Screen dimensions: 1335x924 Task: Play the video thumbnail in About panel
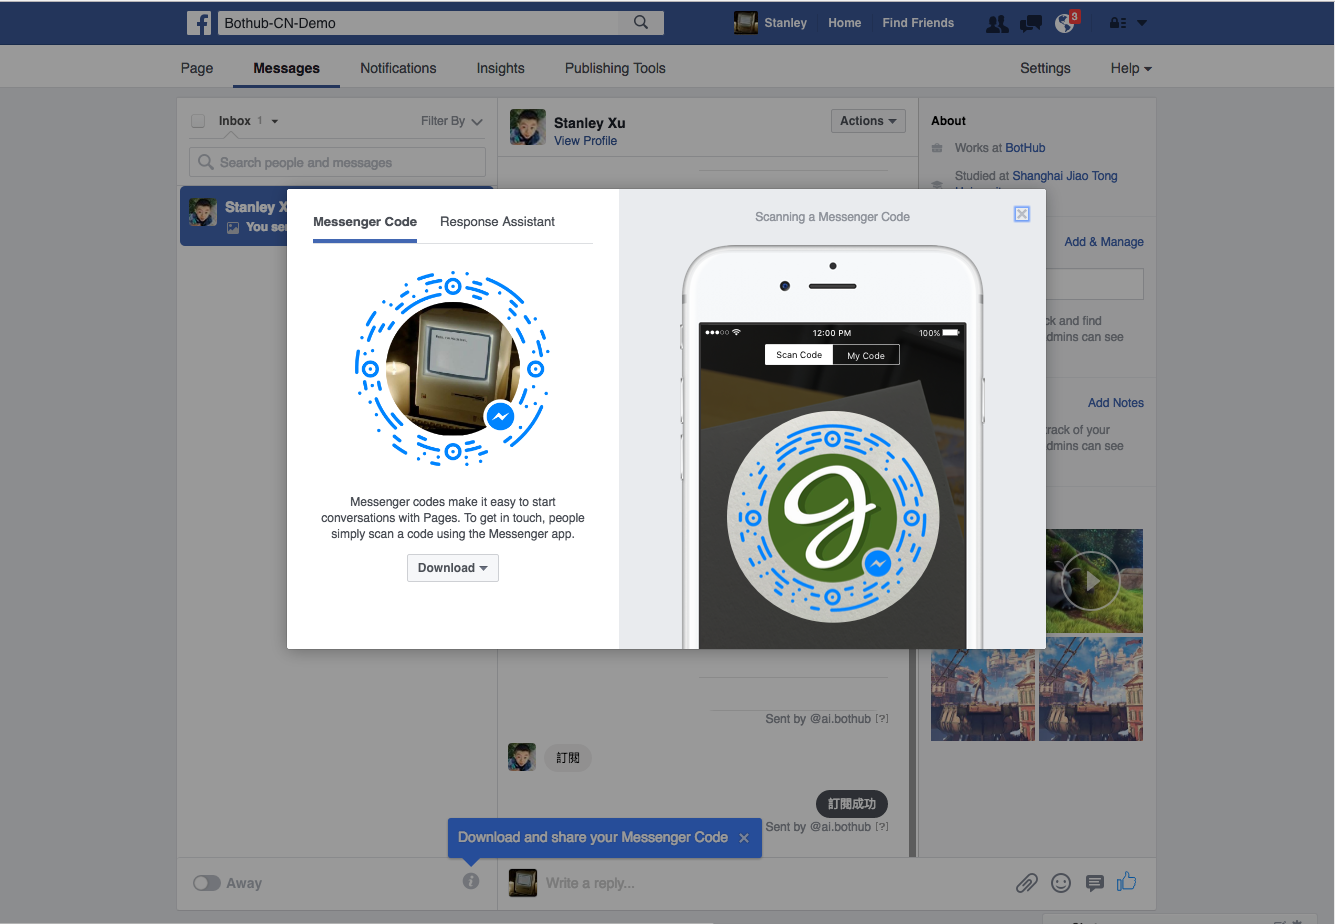[1091, 581]
